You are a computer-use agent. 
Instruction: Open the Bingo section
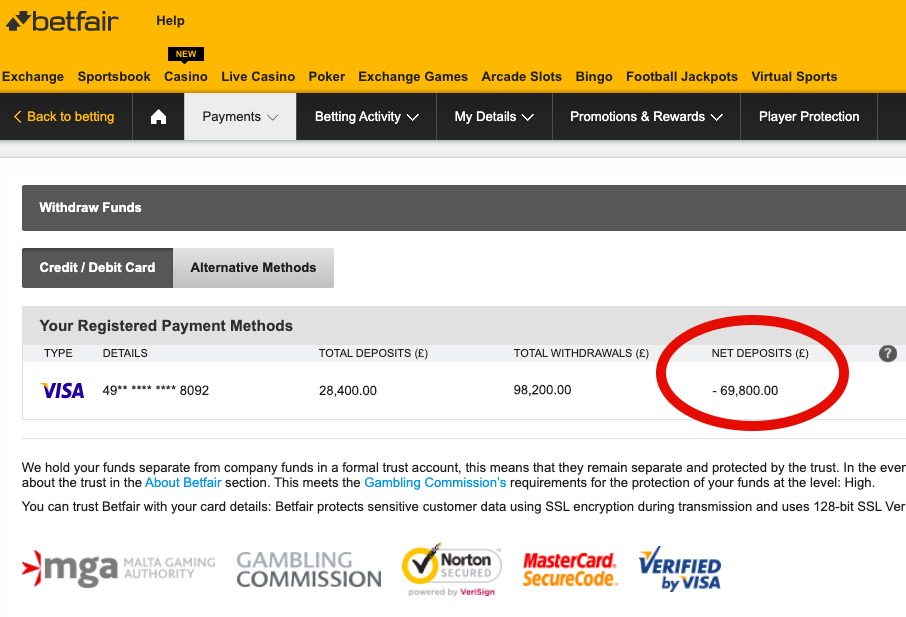(x=594, y=77)
